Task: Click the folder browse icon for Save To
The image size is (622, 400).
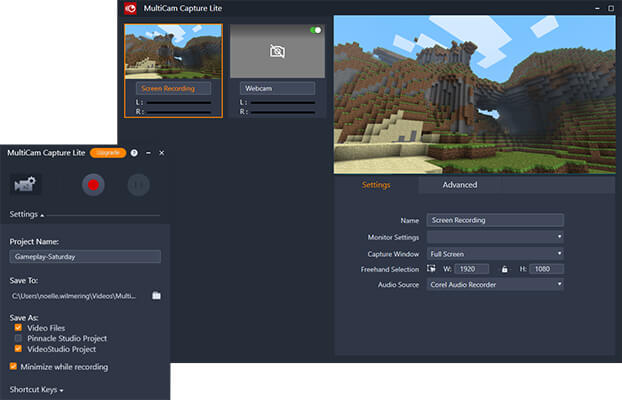Action: (x=156, y=296)
